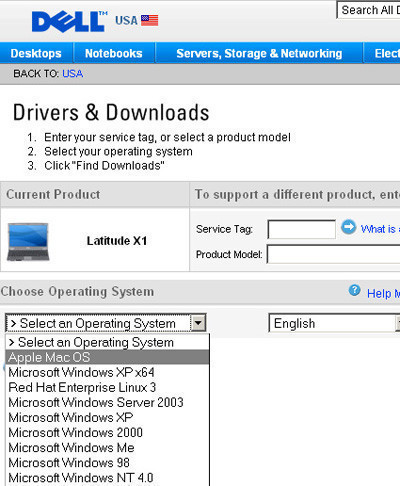The height and width of the screenshot is (486, 400).
Task: Click the USA link after BACK TO
Action: (73, 74)
